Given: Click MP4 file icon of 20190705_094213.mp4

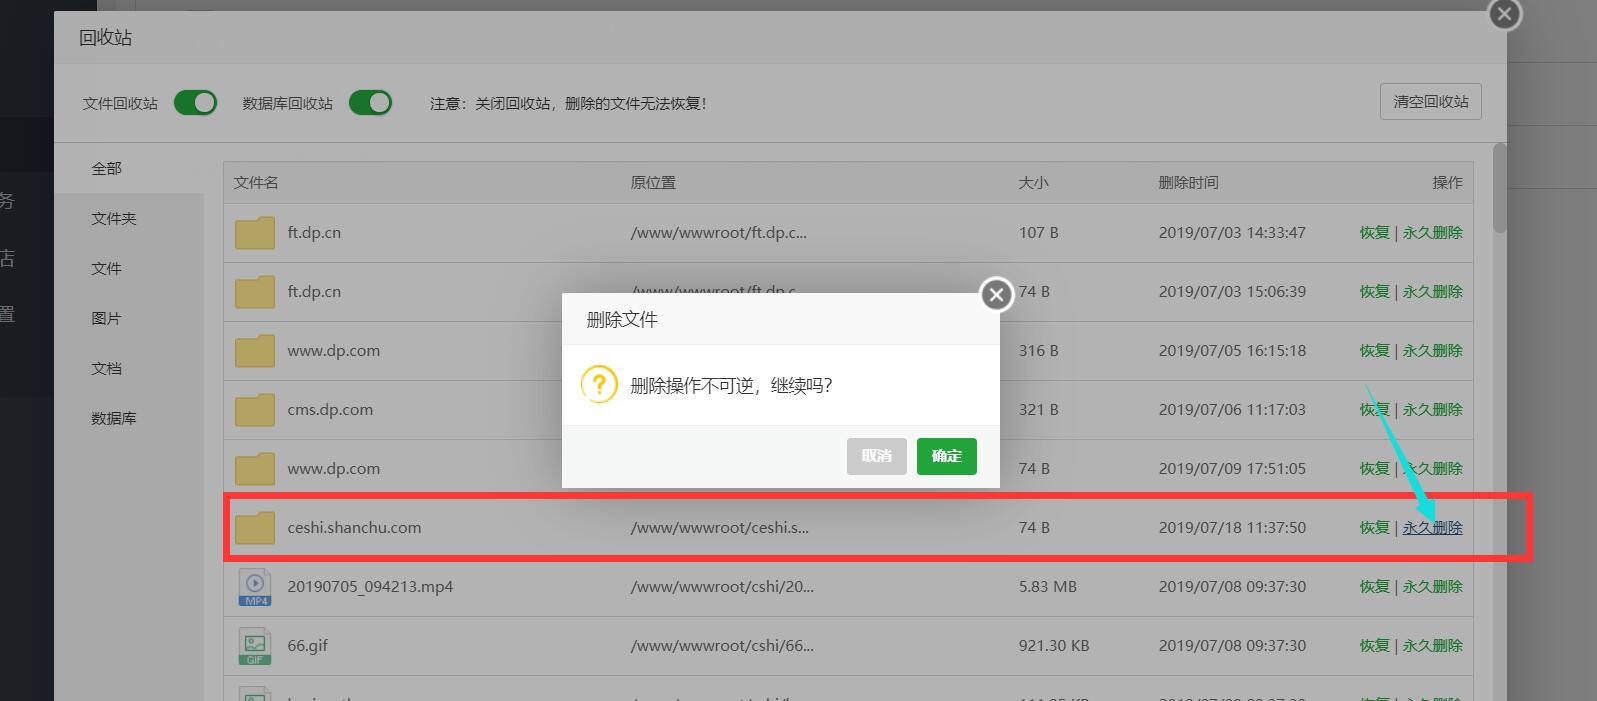Looking at the screenshot, I should 255,586.
